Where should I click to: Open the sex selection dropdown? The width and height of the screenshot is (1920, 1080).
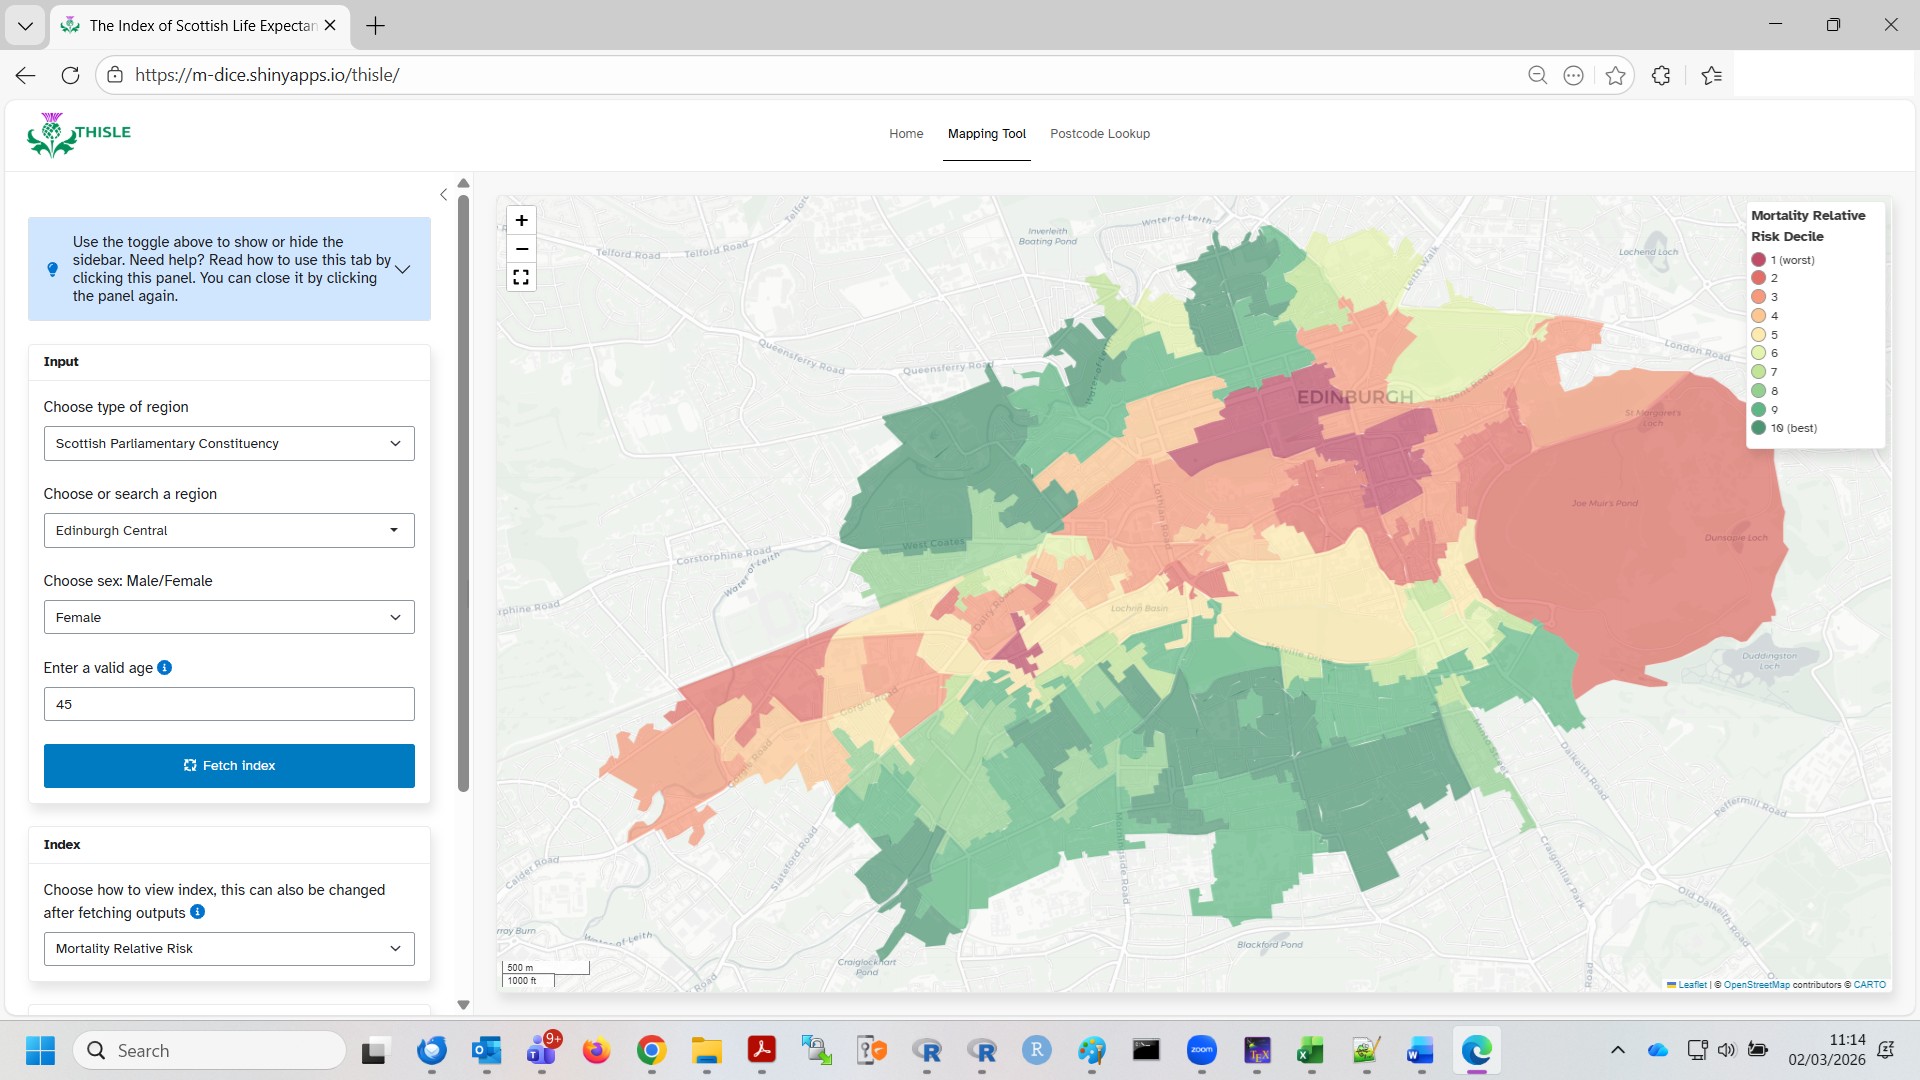[x=228, y=617]
